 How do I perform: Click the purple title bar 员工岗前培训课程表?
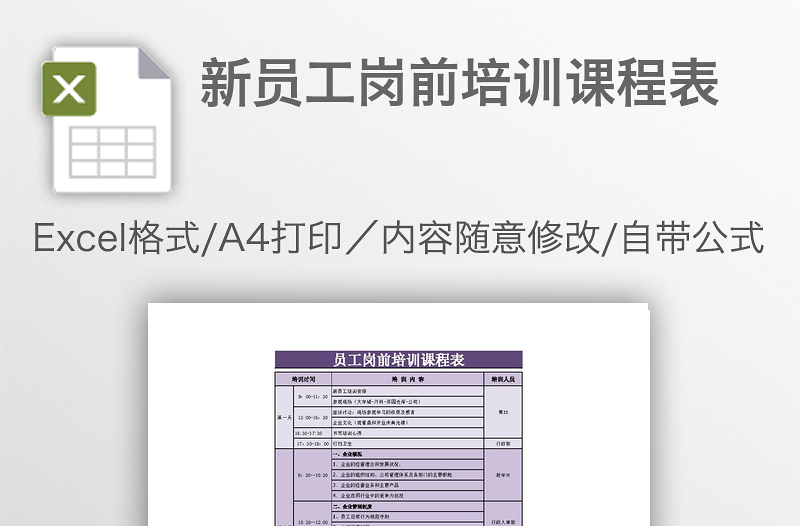coord(398,360)
